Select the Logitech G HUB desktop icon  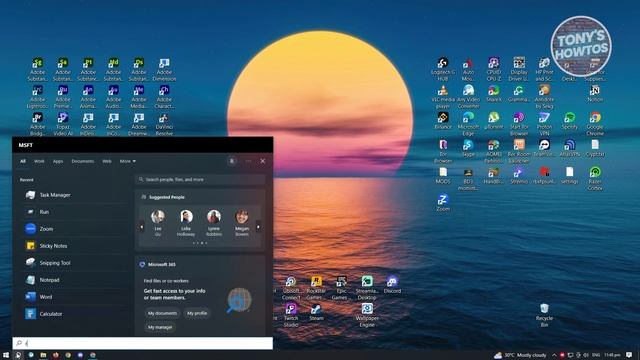443,69
